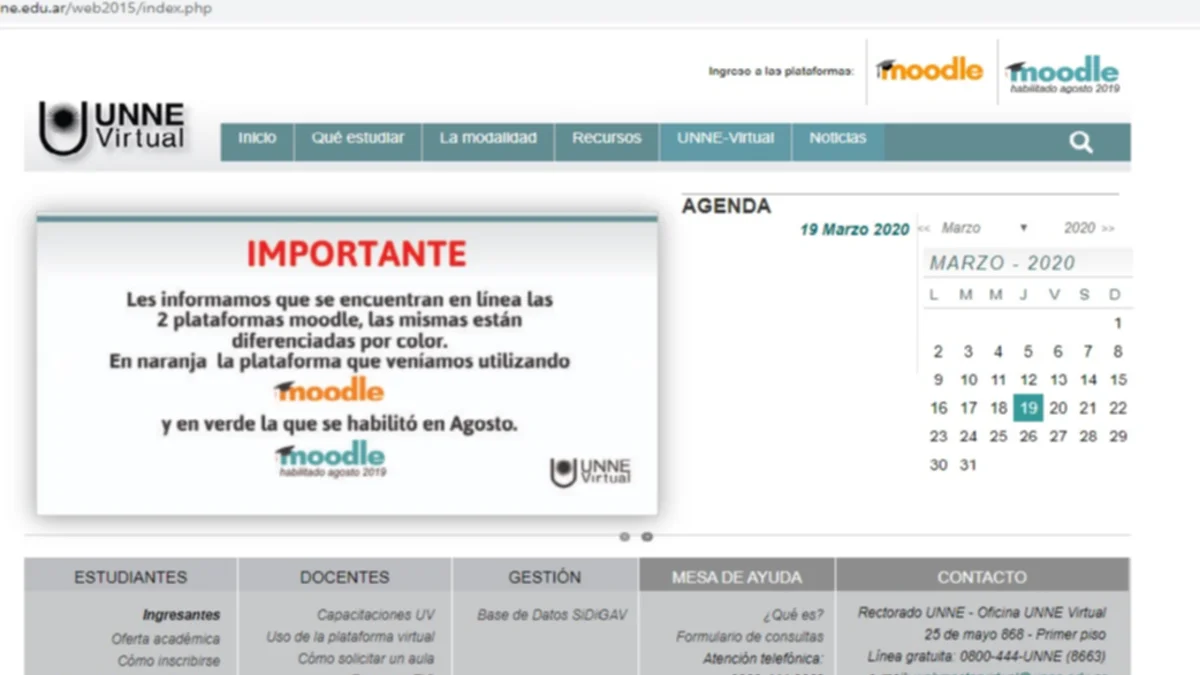This screenshot has height=675, width=1200.
Task: Open the search magnifier icon in navigation bar
Action: click(1081, 142)
